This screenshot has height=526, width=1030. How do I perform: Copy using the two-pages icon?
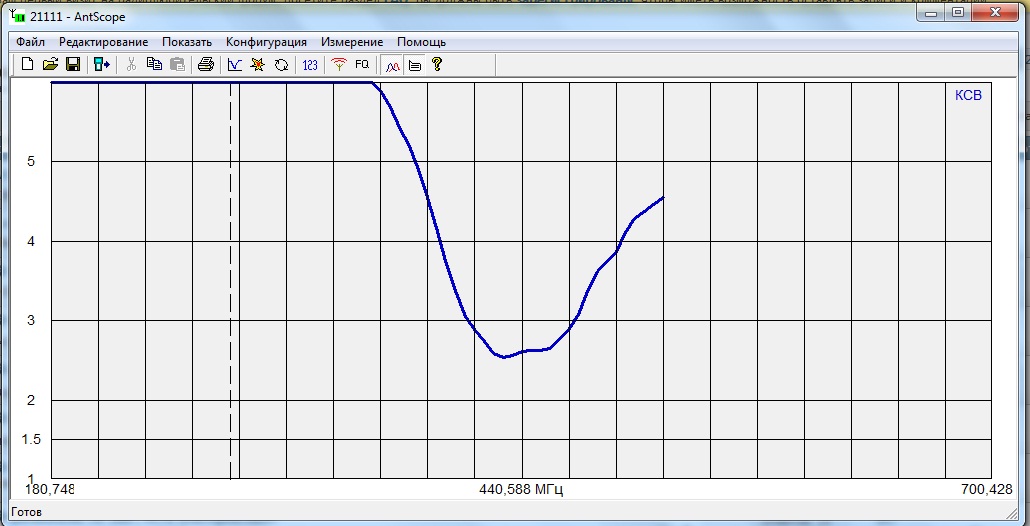(x=154, y=64)
